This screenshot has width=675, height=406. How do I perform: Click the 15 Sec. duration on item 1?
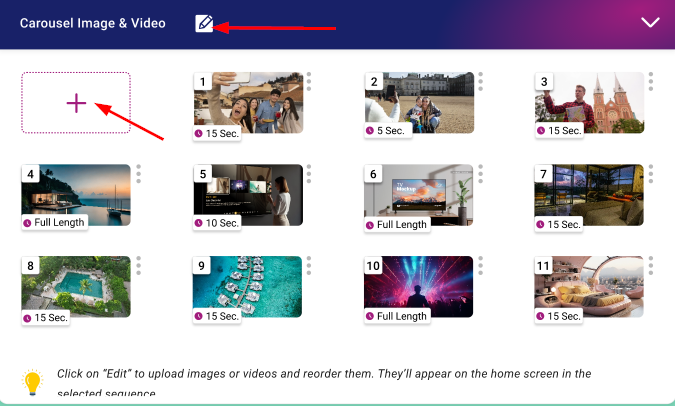click(217, 133)
